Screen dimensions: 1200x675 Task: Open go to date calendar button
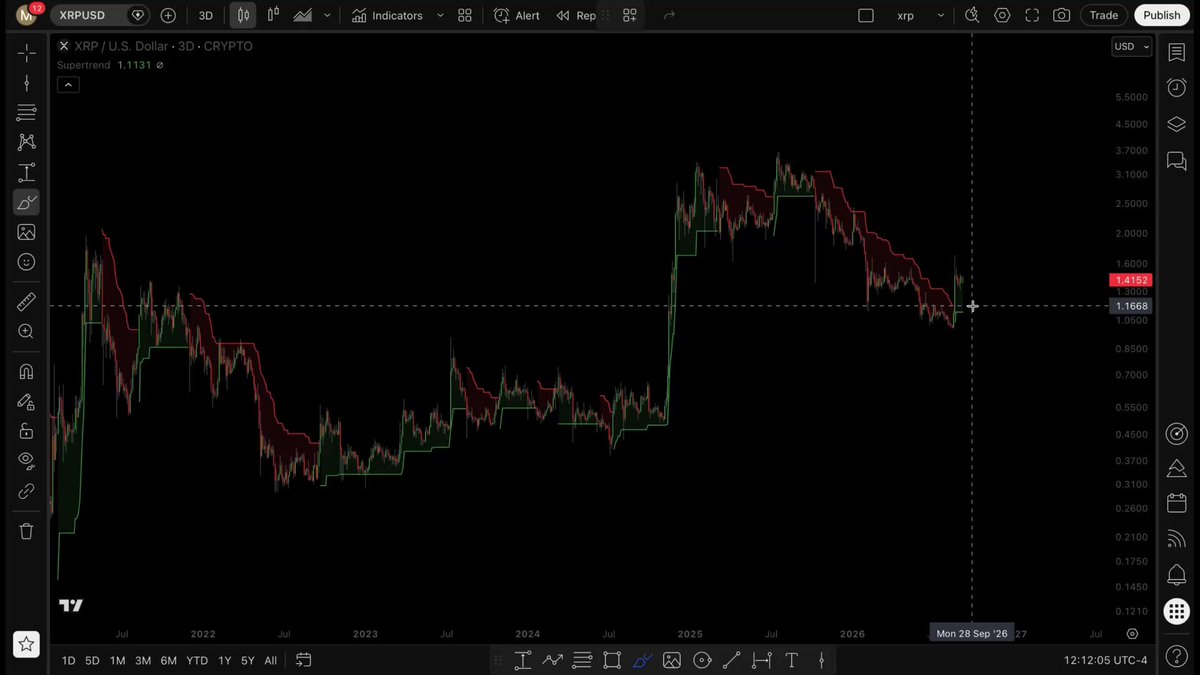304,660
